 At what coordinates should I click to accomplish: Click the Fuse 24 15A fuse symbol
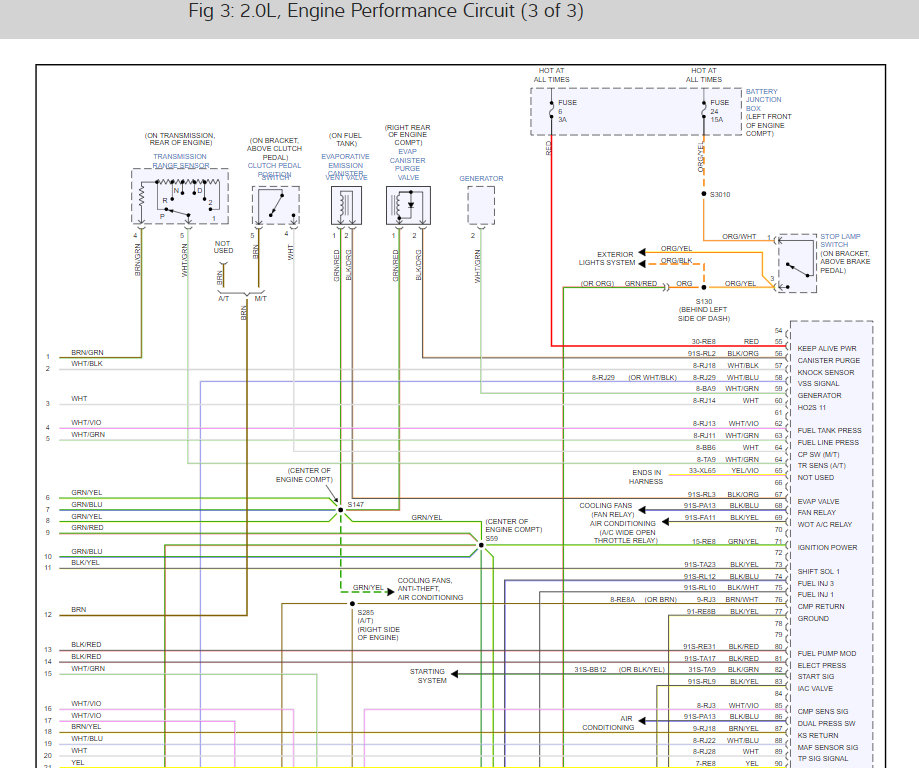704,110
